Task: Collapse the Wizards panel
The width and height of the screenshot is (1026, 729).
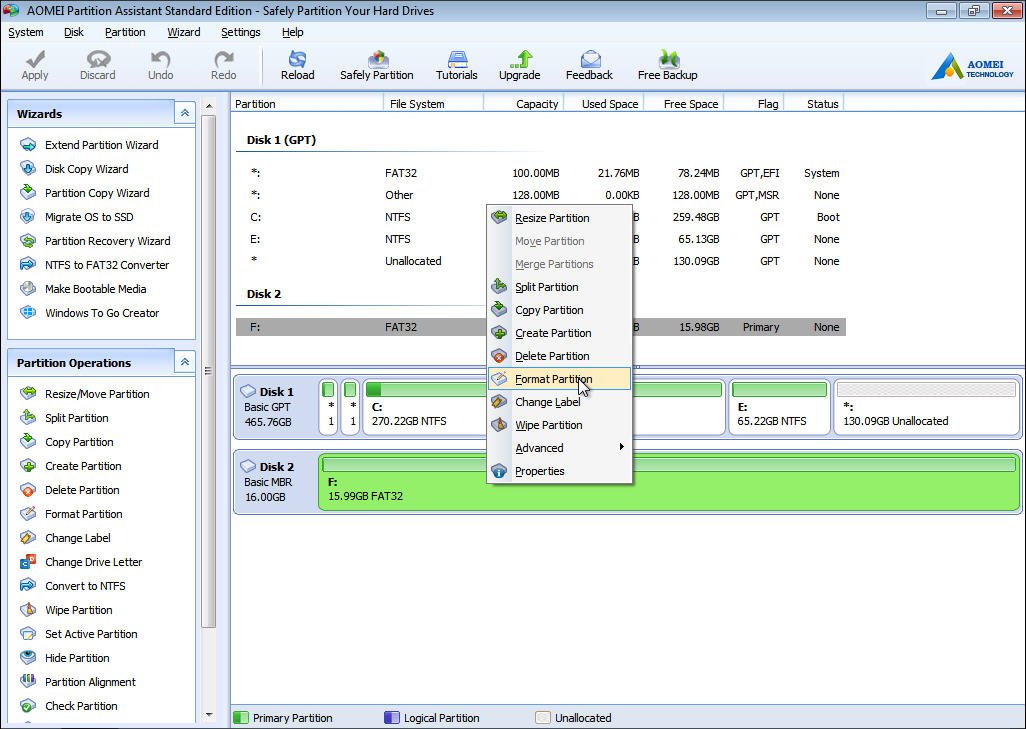Action: 184,114
